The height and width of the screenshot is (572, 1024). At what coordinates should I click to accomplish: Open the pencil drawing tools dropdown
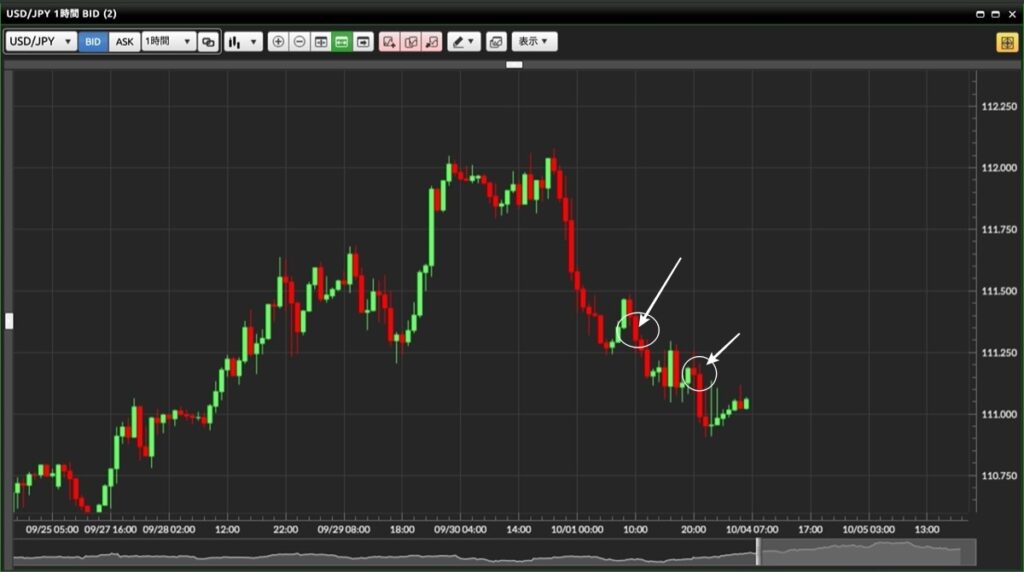pyautogui.click(x=464, y=42)
